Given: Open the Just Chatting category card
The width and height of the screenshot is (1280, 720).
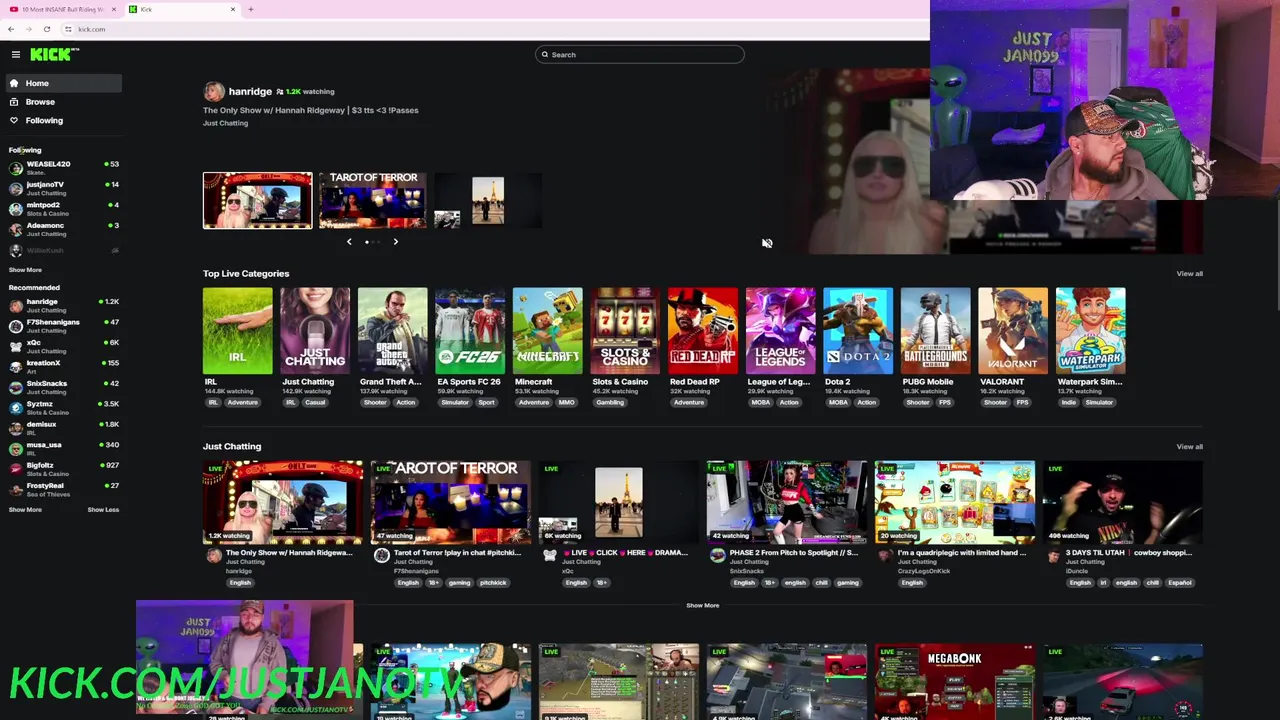Looking at the screenshot, I should 315,331.
